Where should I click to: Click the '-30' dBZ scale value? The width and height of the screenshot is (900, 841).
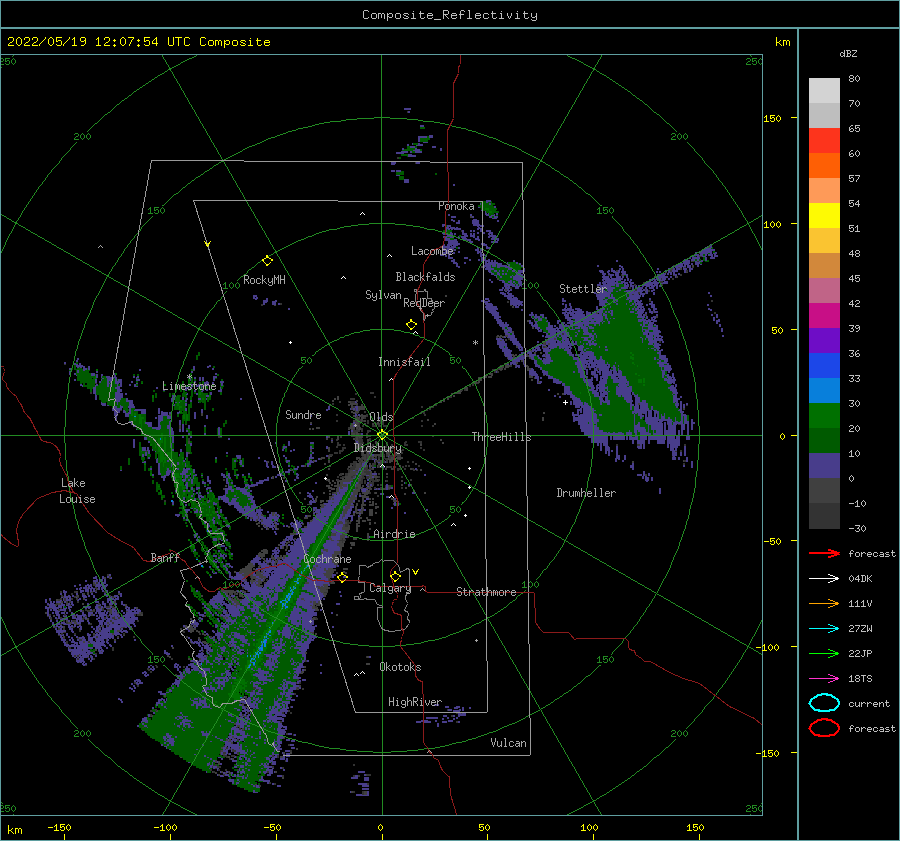click(x=858, y=528)
